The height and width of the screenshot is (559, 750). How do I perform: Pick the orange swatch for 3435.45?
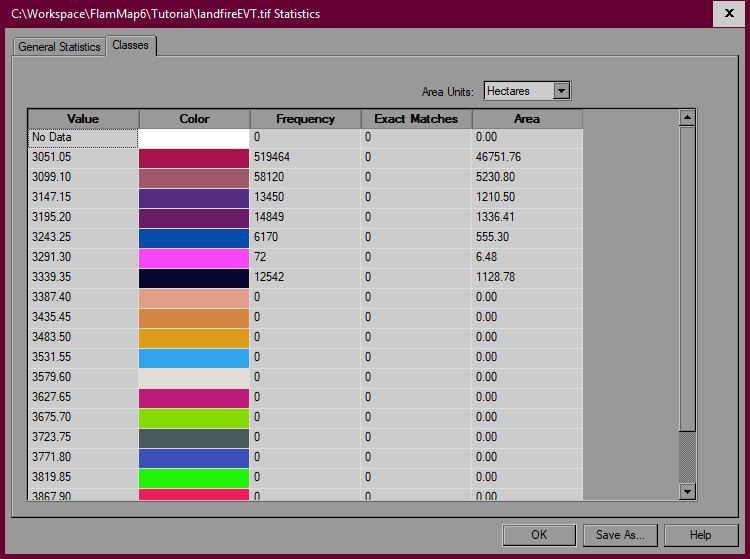coord(194,318)
